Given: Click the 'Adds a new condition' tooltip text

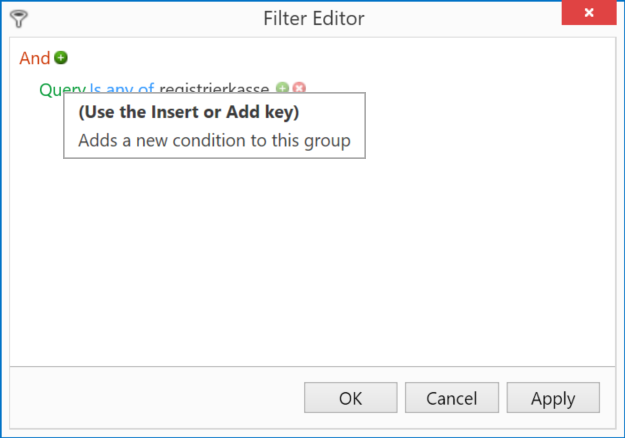Looking at the screenshot, I should pos(214,141).
